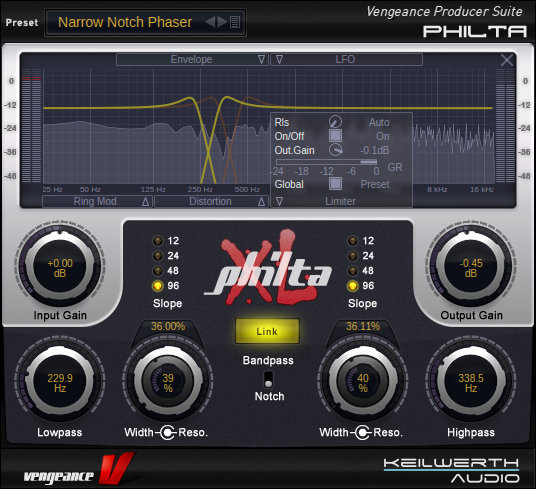Viewport: 536px width, 489px height.
Task: Click the Input Gain knob
Action: point(60,266)
